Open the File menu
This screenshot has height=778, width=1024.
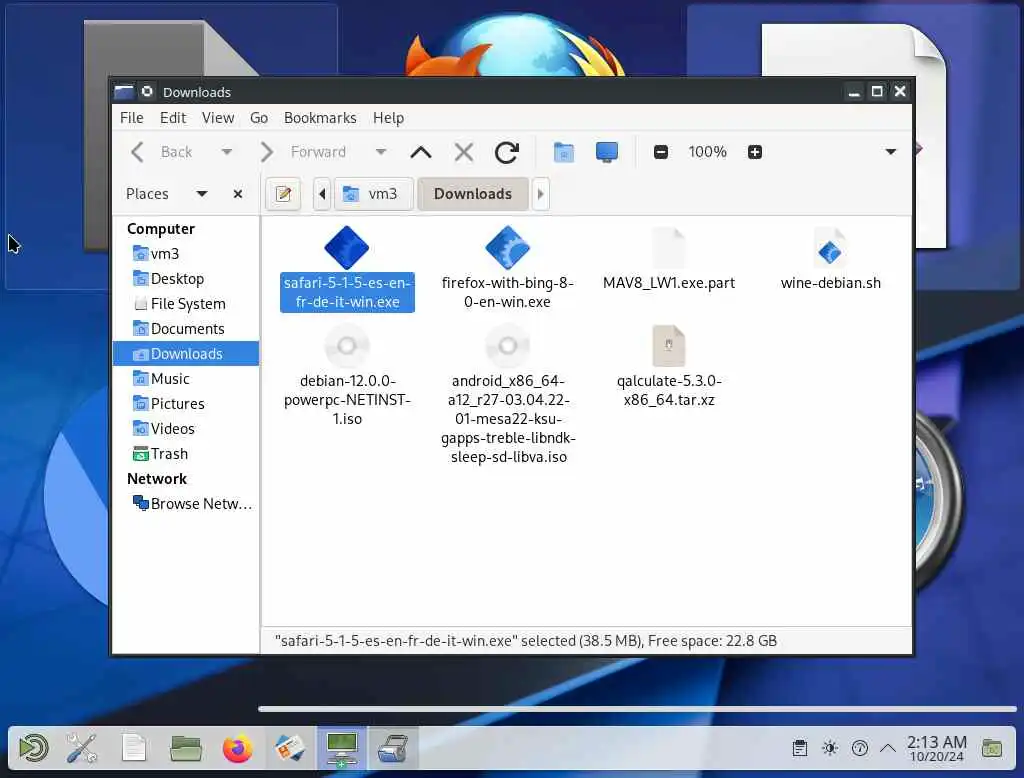132,118
